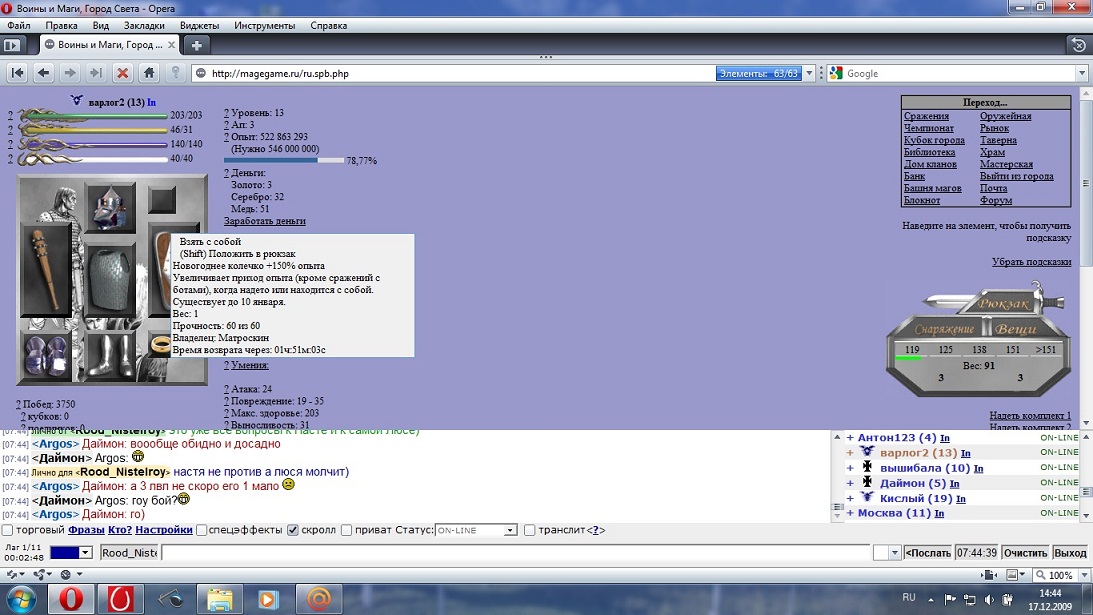Open the Закладки menu
Image resolution: width=1093 pixels, height=615 pixels.
(144, 26)
